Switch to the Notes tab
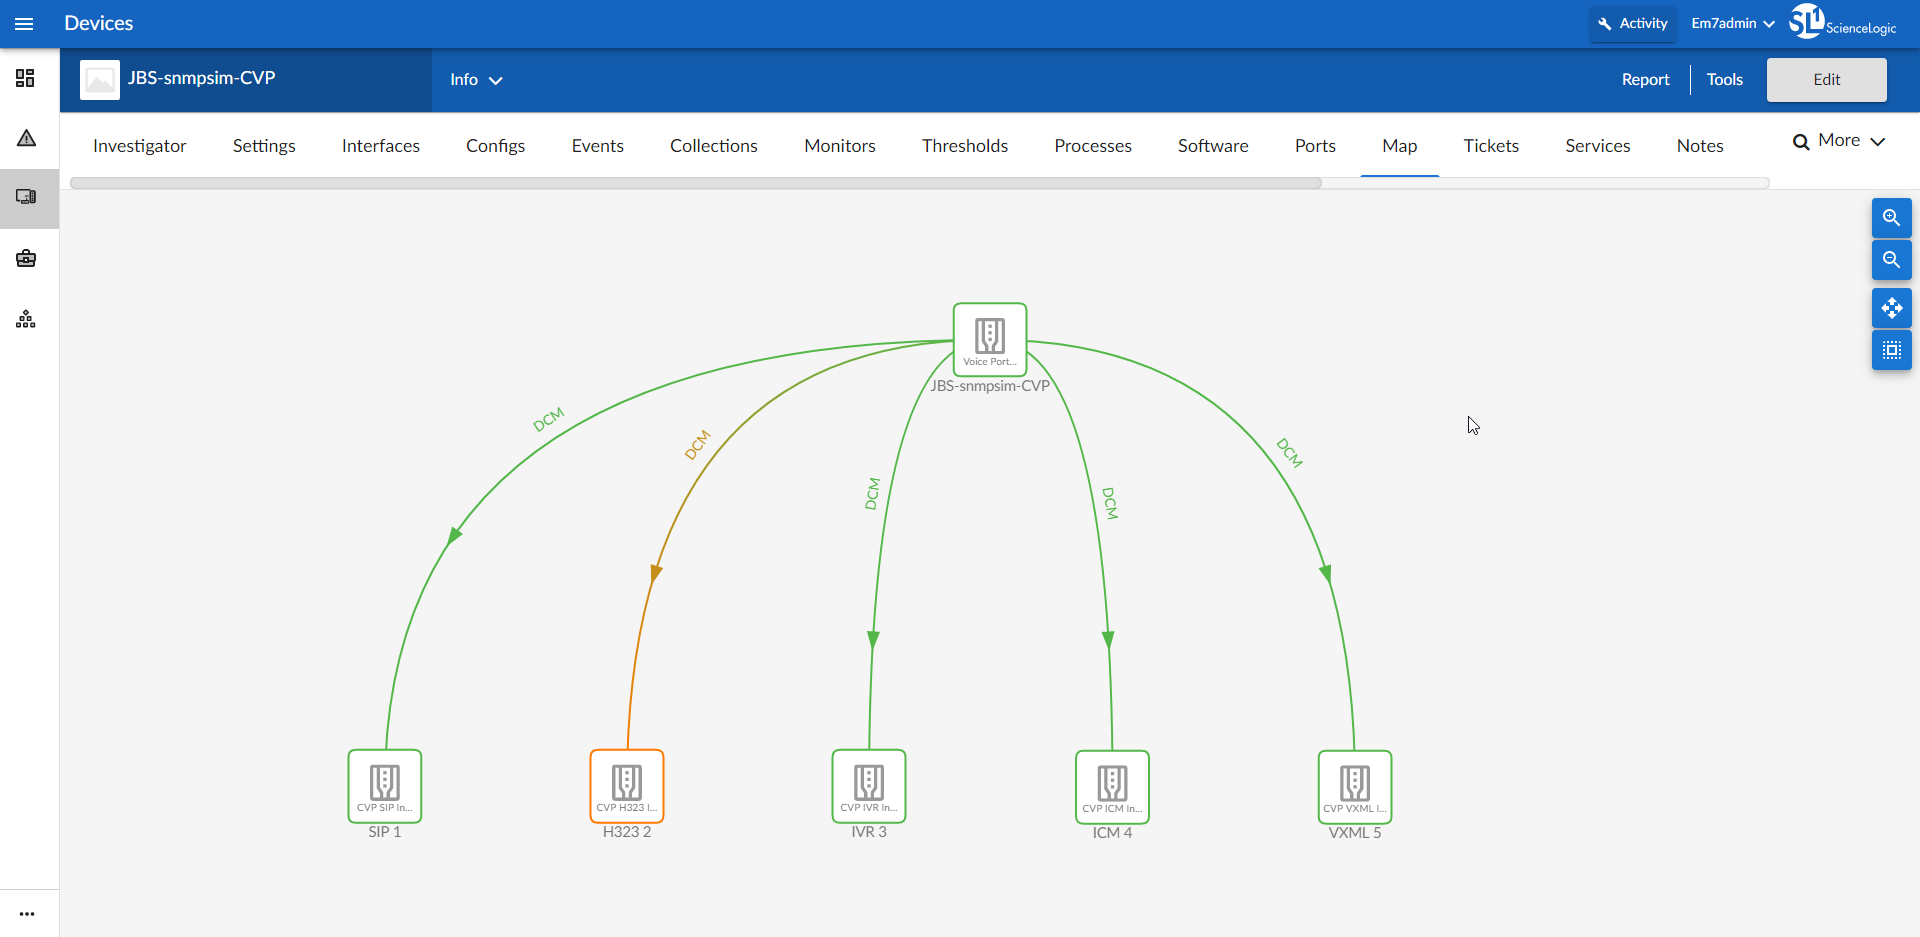This screenshot has width=1920, height=937. tap(1700, 146)
